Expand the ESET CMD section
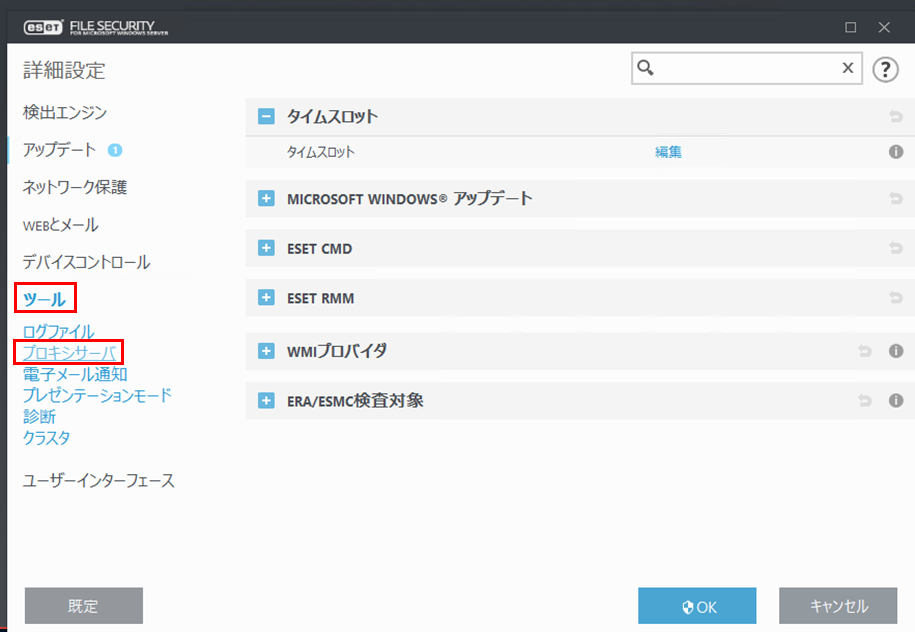This screenshot has width=915, height=632. [266, 248]
